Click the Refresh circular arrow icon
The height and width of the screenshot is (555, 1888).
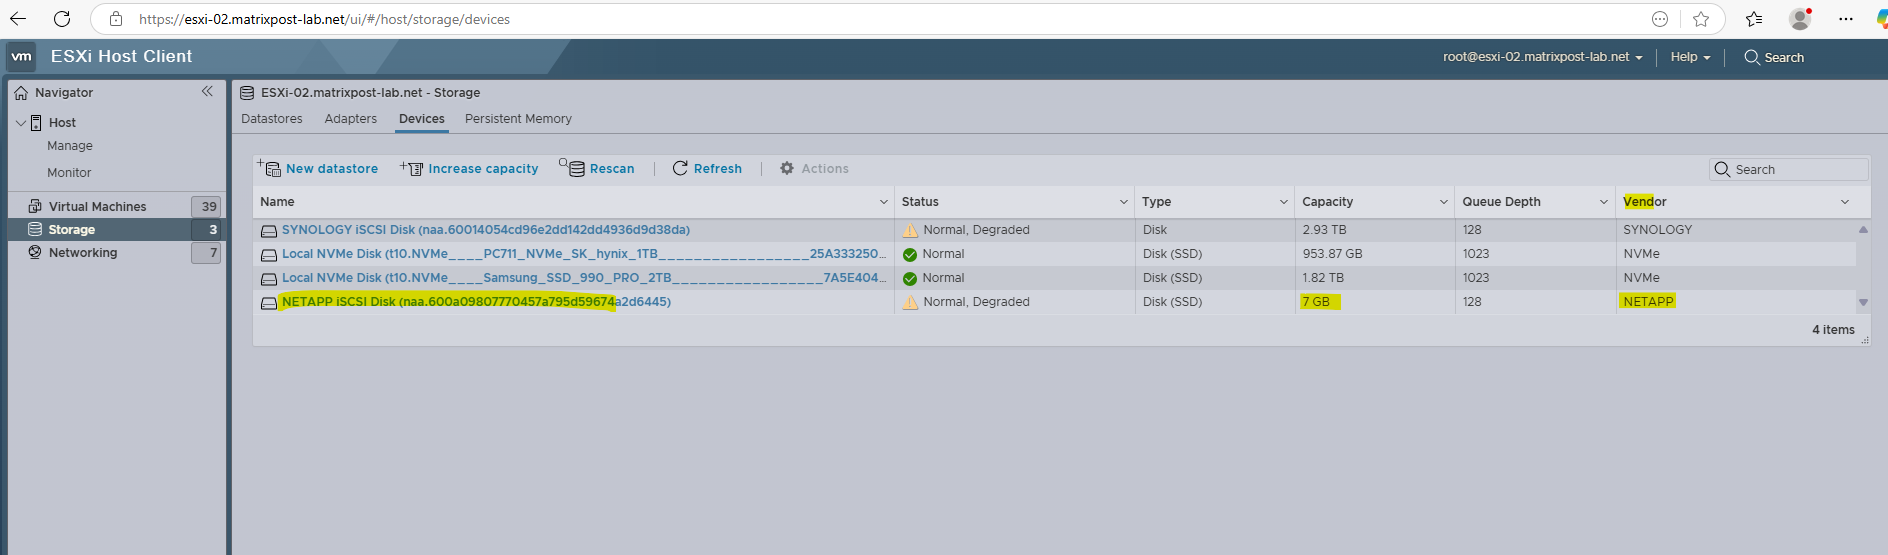[x=680, y=168]
